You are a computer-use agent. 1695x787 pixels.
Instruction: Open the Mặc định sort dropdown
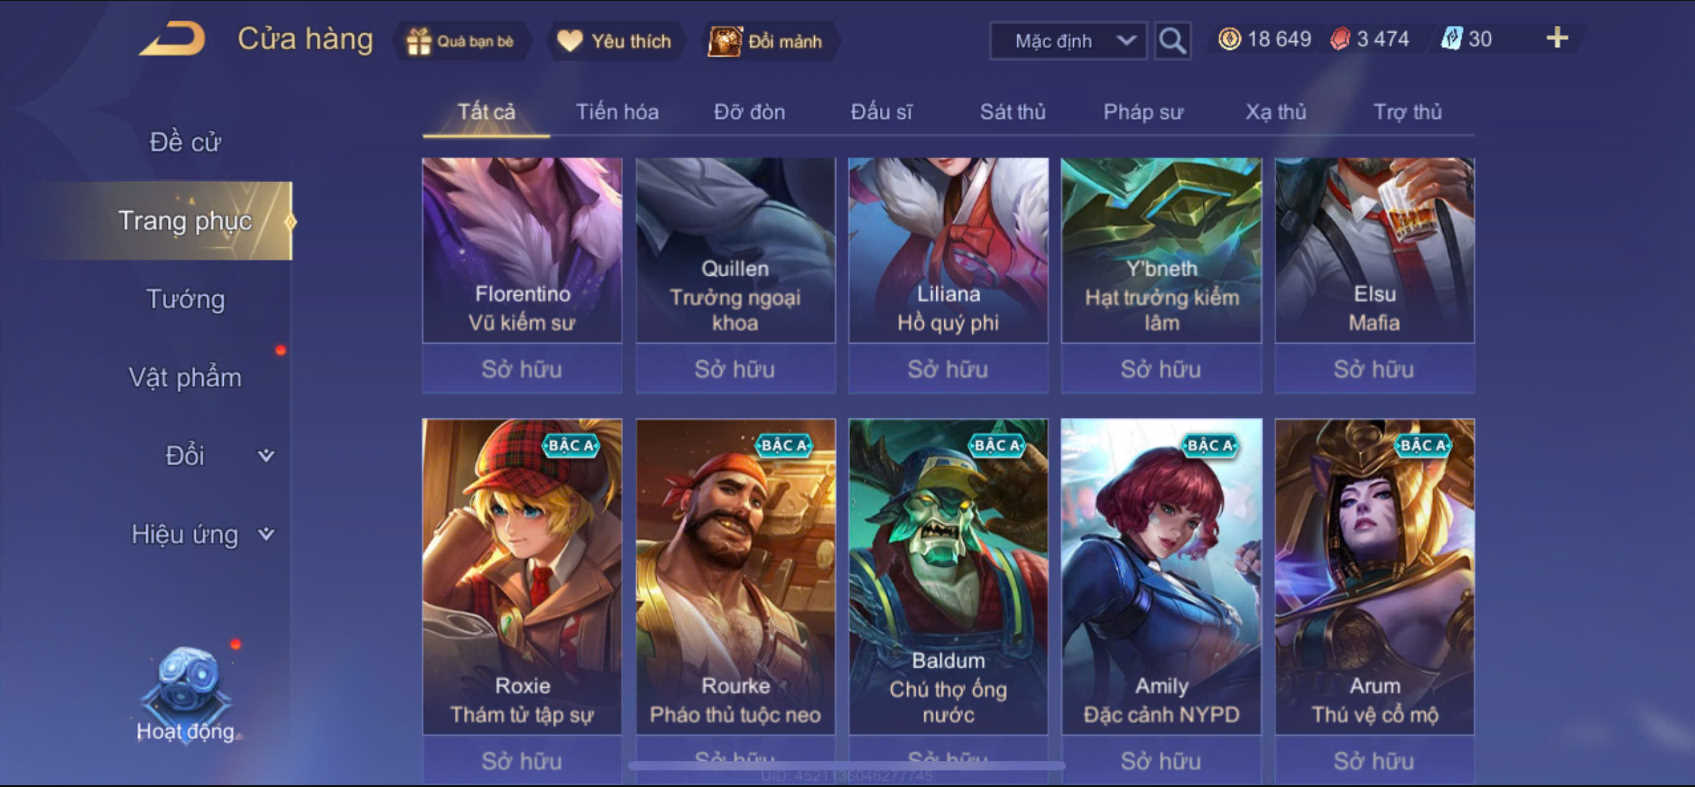pos(1068,41)
